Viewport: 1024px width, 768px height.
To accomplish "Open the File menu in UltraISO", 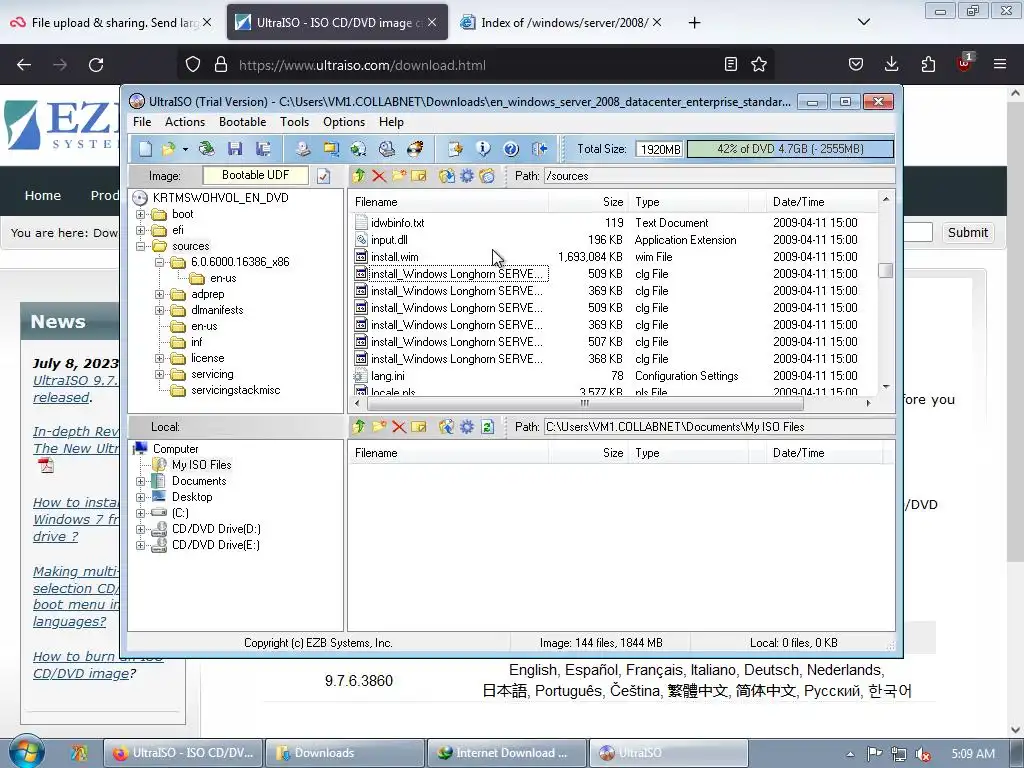I will coord(142,122).
